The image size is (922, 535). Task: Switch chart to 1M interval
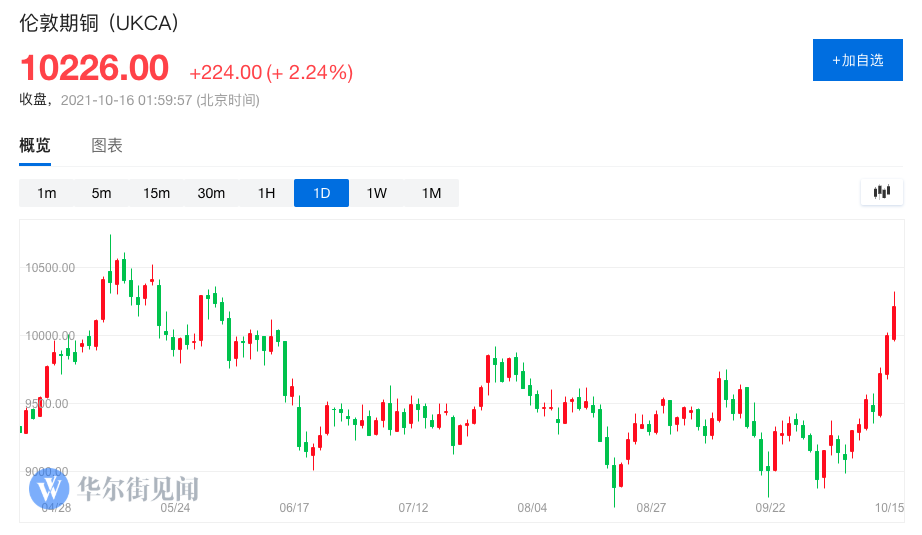tap(432, 193)
